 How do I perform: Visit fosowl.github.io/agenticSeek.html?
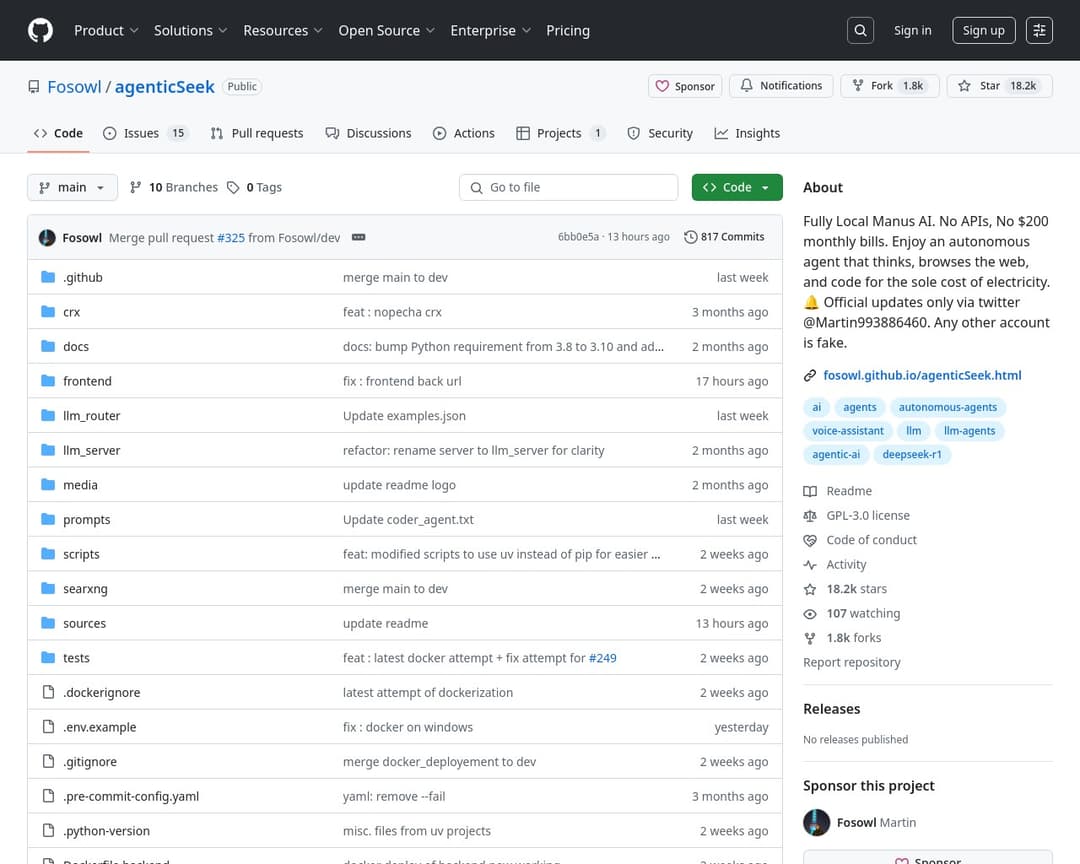922,376
